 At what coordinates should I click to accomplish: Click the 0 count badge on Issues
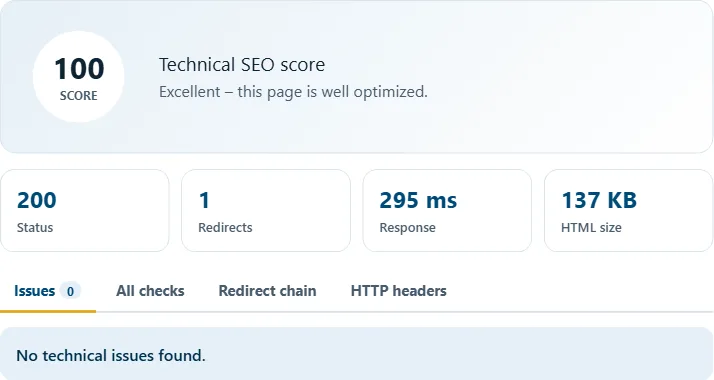[70, 291]
